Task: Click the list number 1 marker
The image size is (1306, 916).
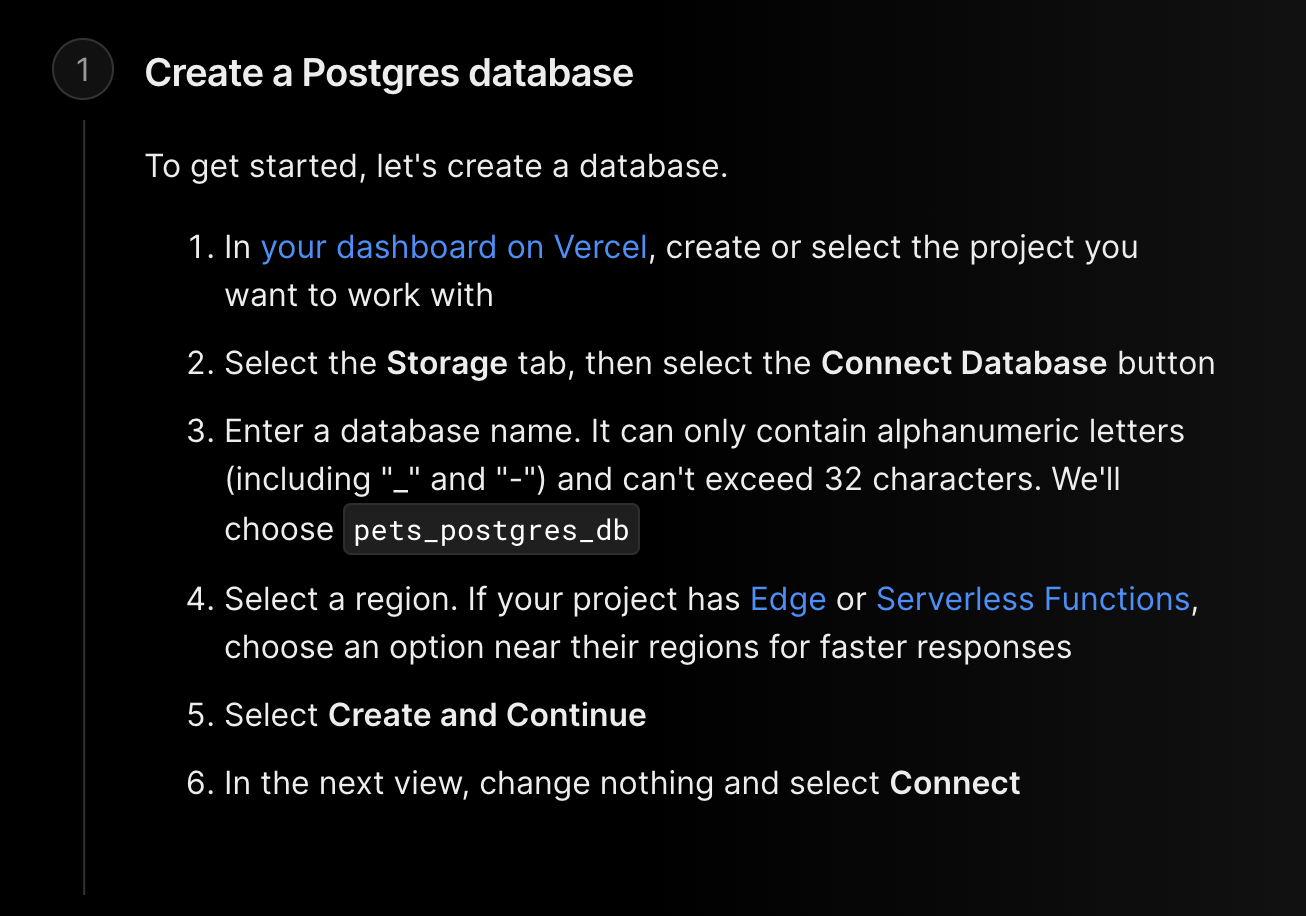Action: point(201,247)
